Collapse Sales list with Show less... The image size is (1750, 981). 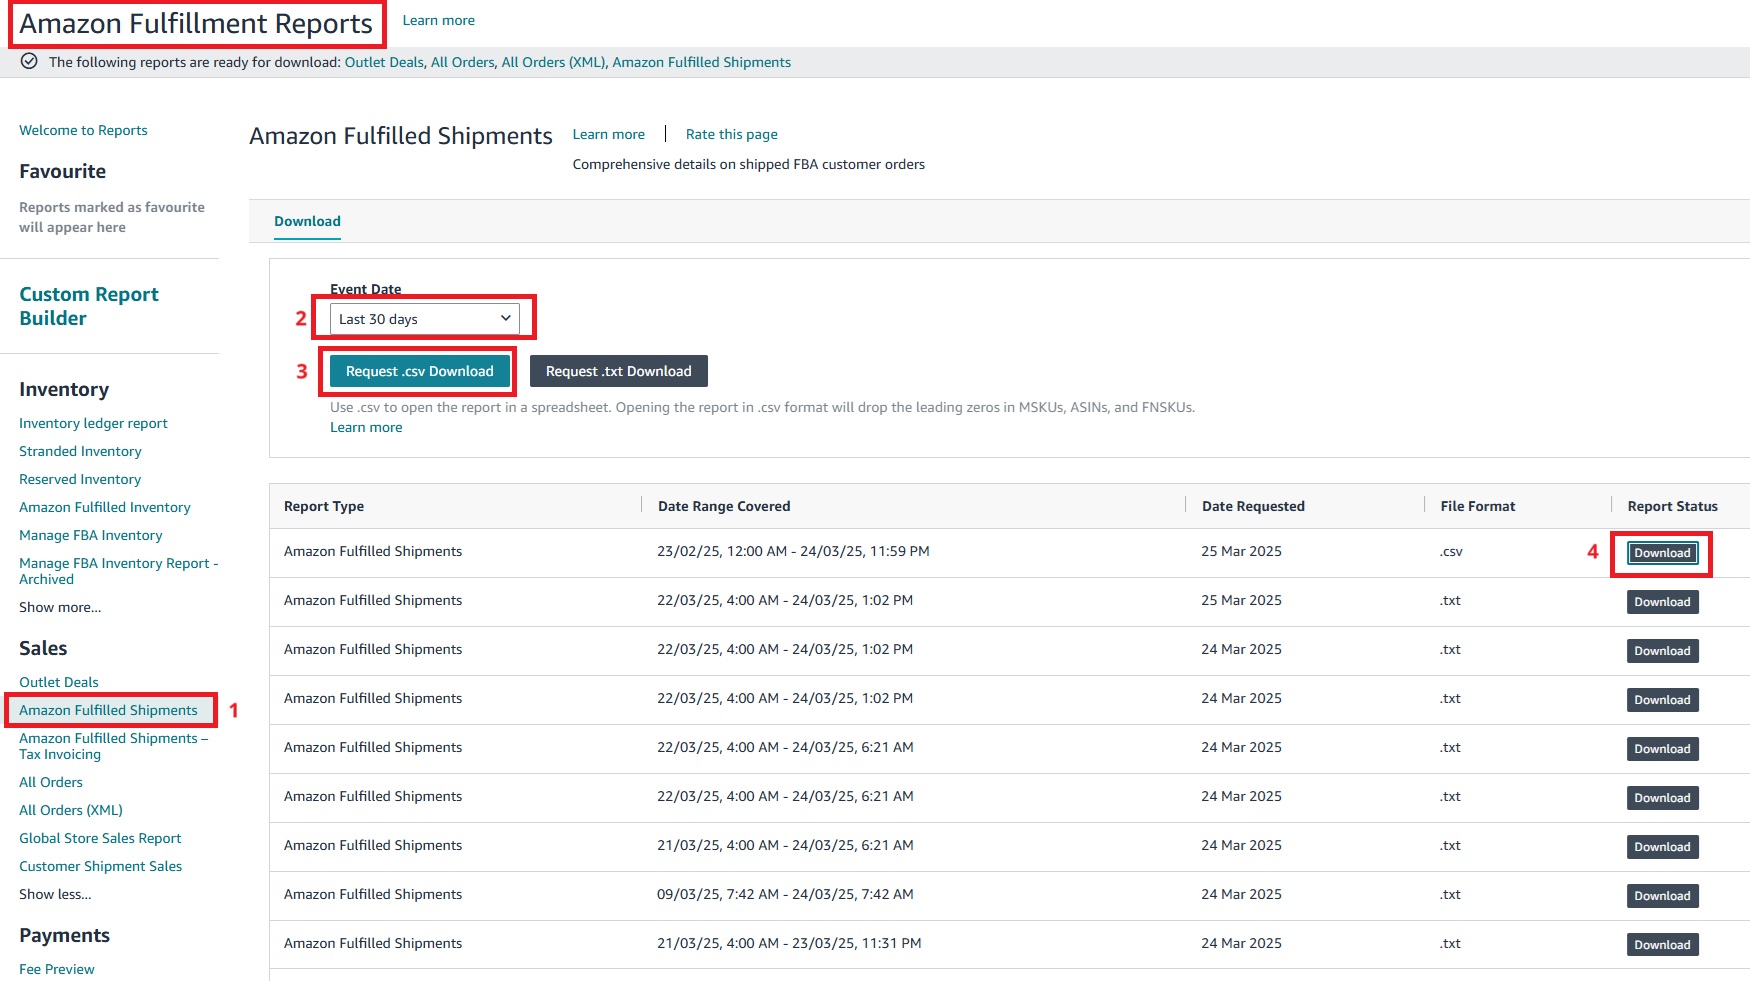pyautogui.click(x=55, y=894)
